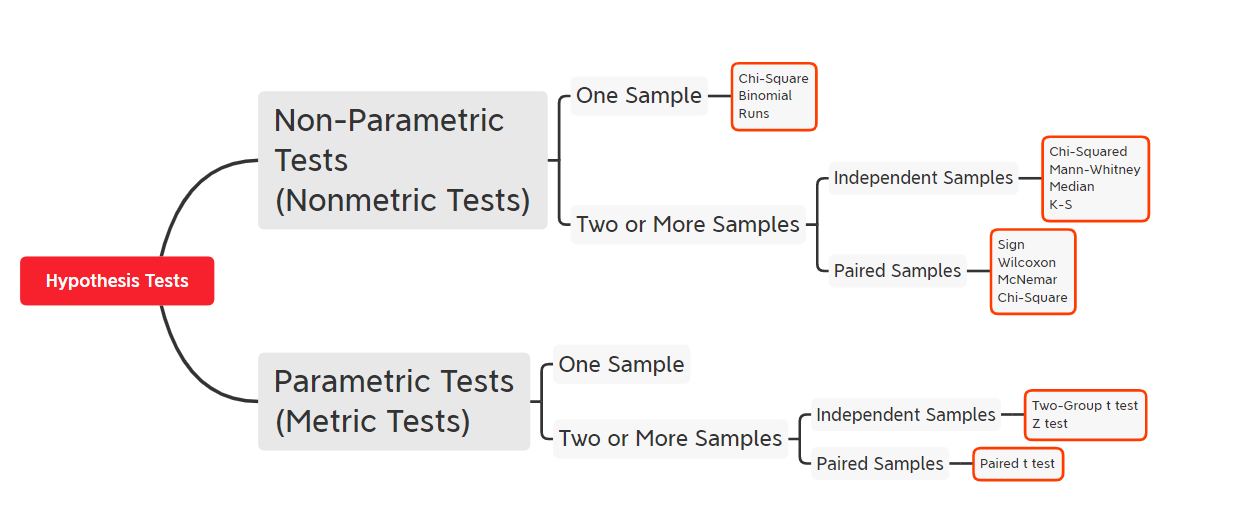
Task: Click the Z test text in parametric box
Action: (x=1050, y=424)
